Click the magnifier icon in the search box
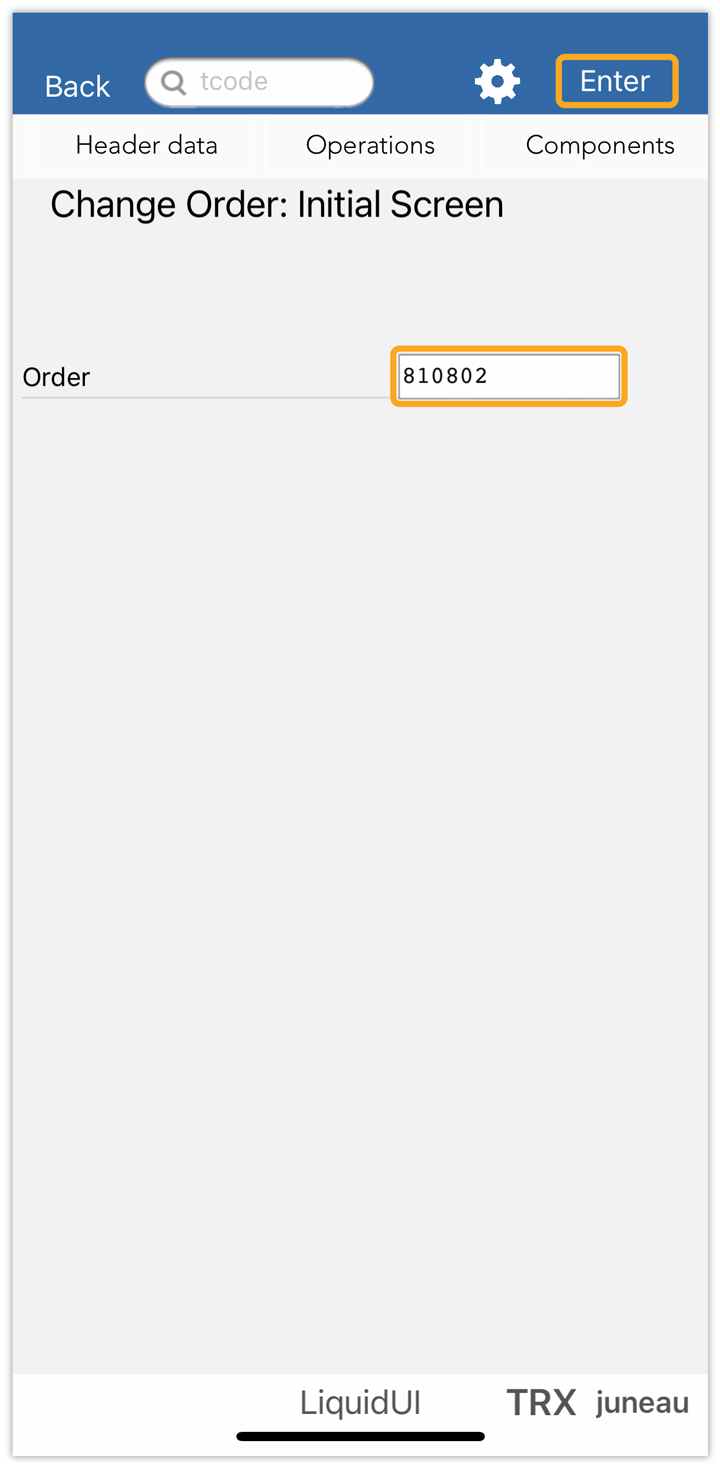The height and width of the screenshot is (1468, 720). (x=174, y=83)
